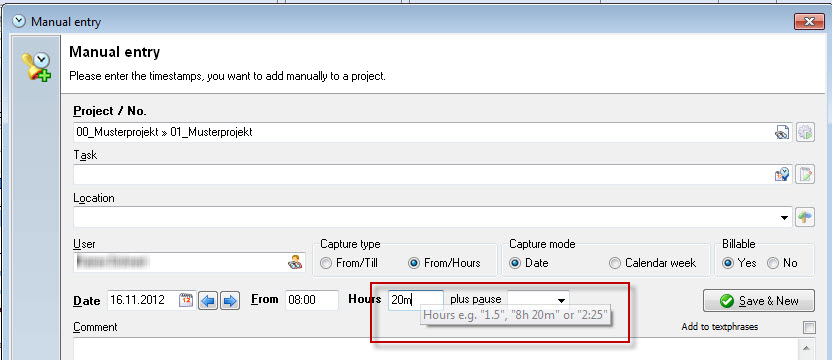This screenshot has width=832, height=360.
Task: Select From/Hours capture type
Action: click(x=445, y=263)
